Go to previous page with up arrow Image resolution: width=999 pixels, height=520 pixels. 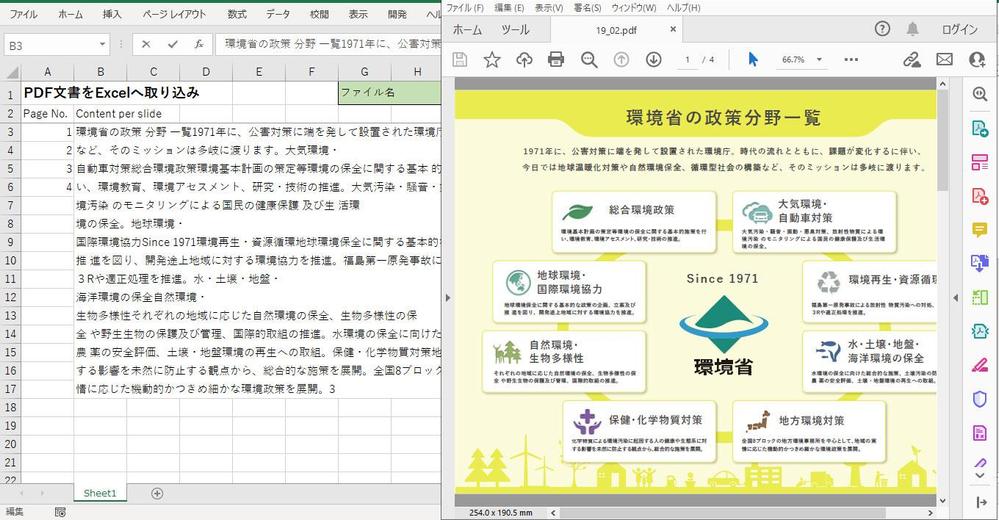point(621,60)
